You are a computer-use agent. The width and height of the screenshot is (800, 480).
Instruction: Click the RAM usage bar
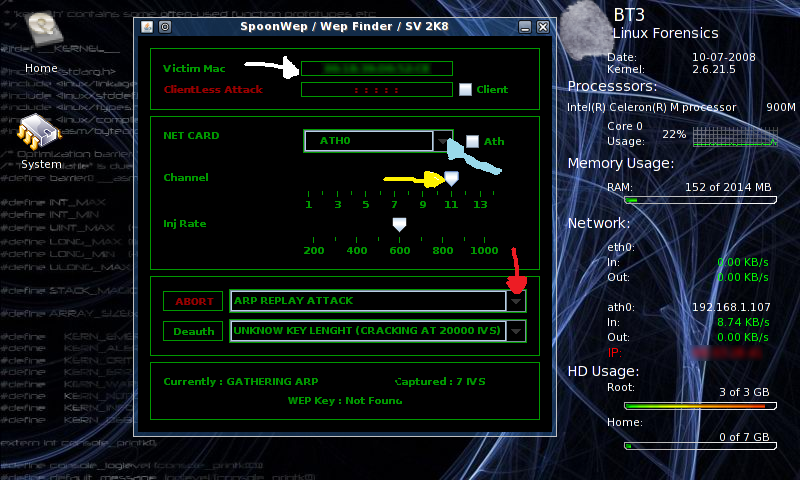(x=697, y=200)
